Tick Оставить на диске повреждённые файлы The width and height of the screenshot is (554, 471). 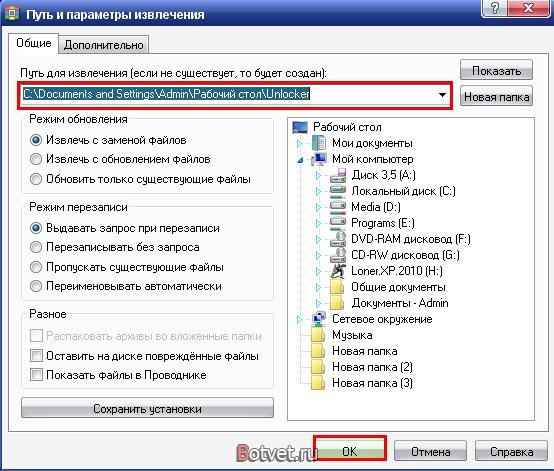[36, 355]
